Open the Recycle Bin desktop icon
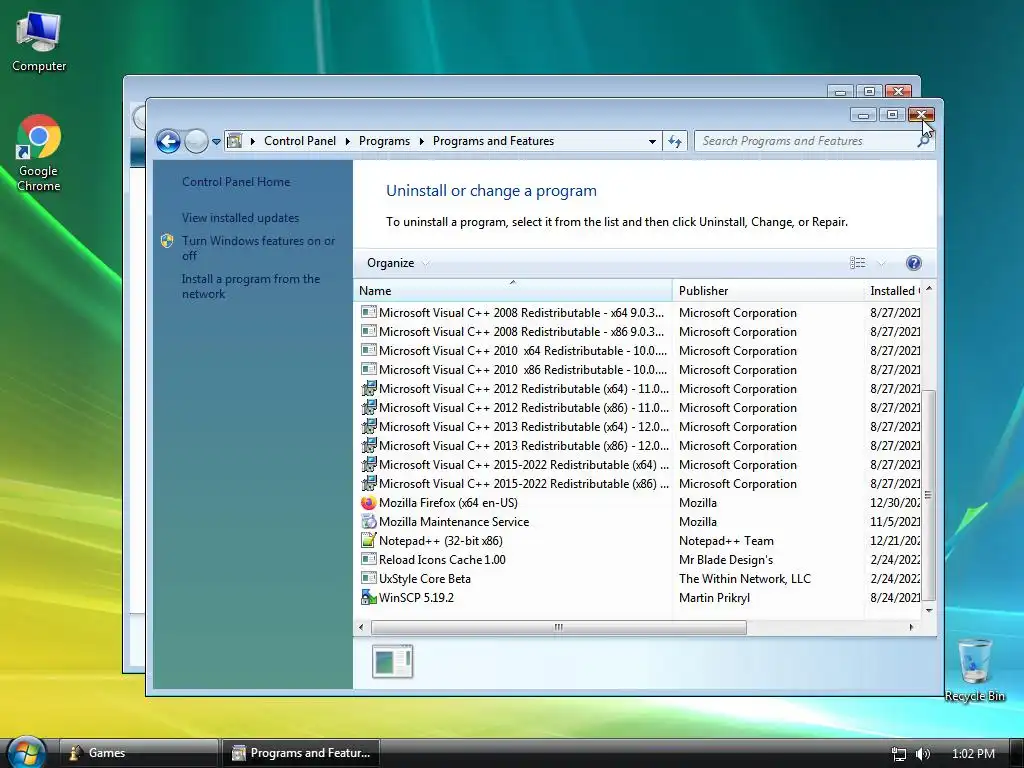Image resolution: width=1024 pixels, height=768 pixels. pyautogui.click(x=974, y=671)
